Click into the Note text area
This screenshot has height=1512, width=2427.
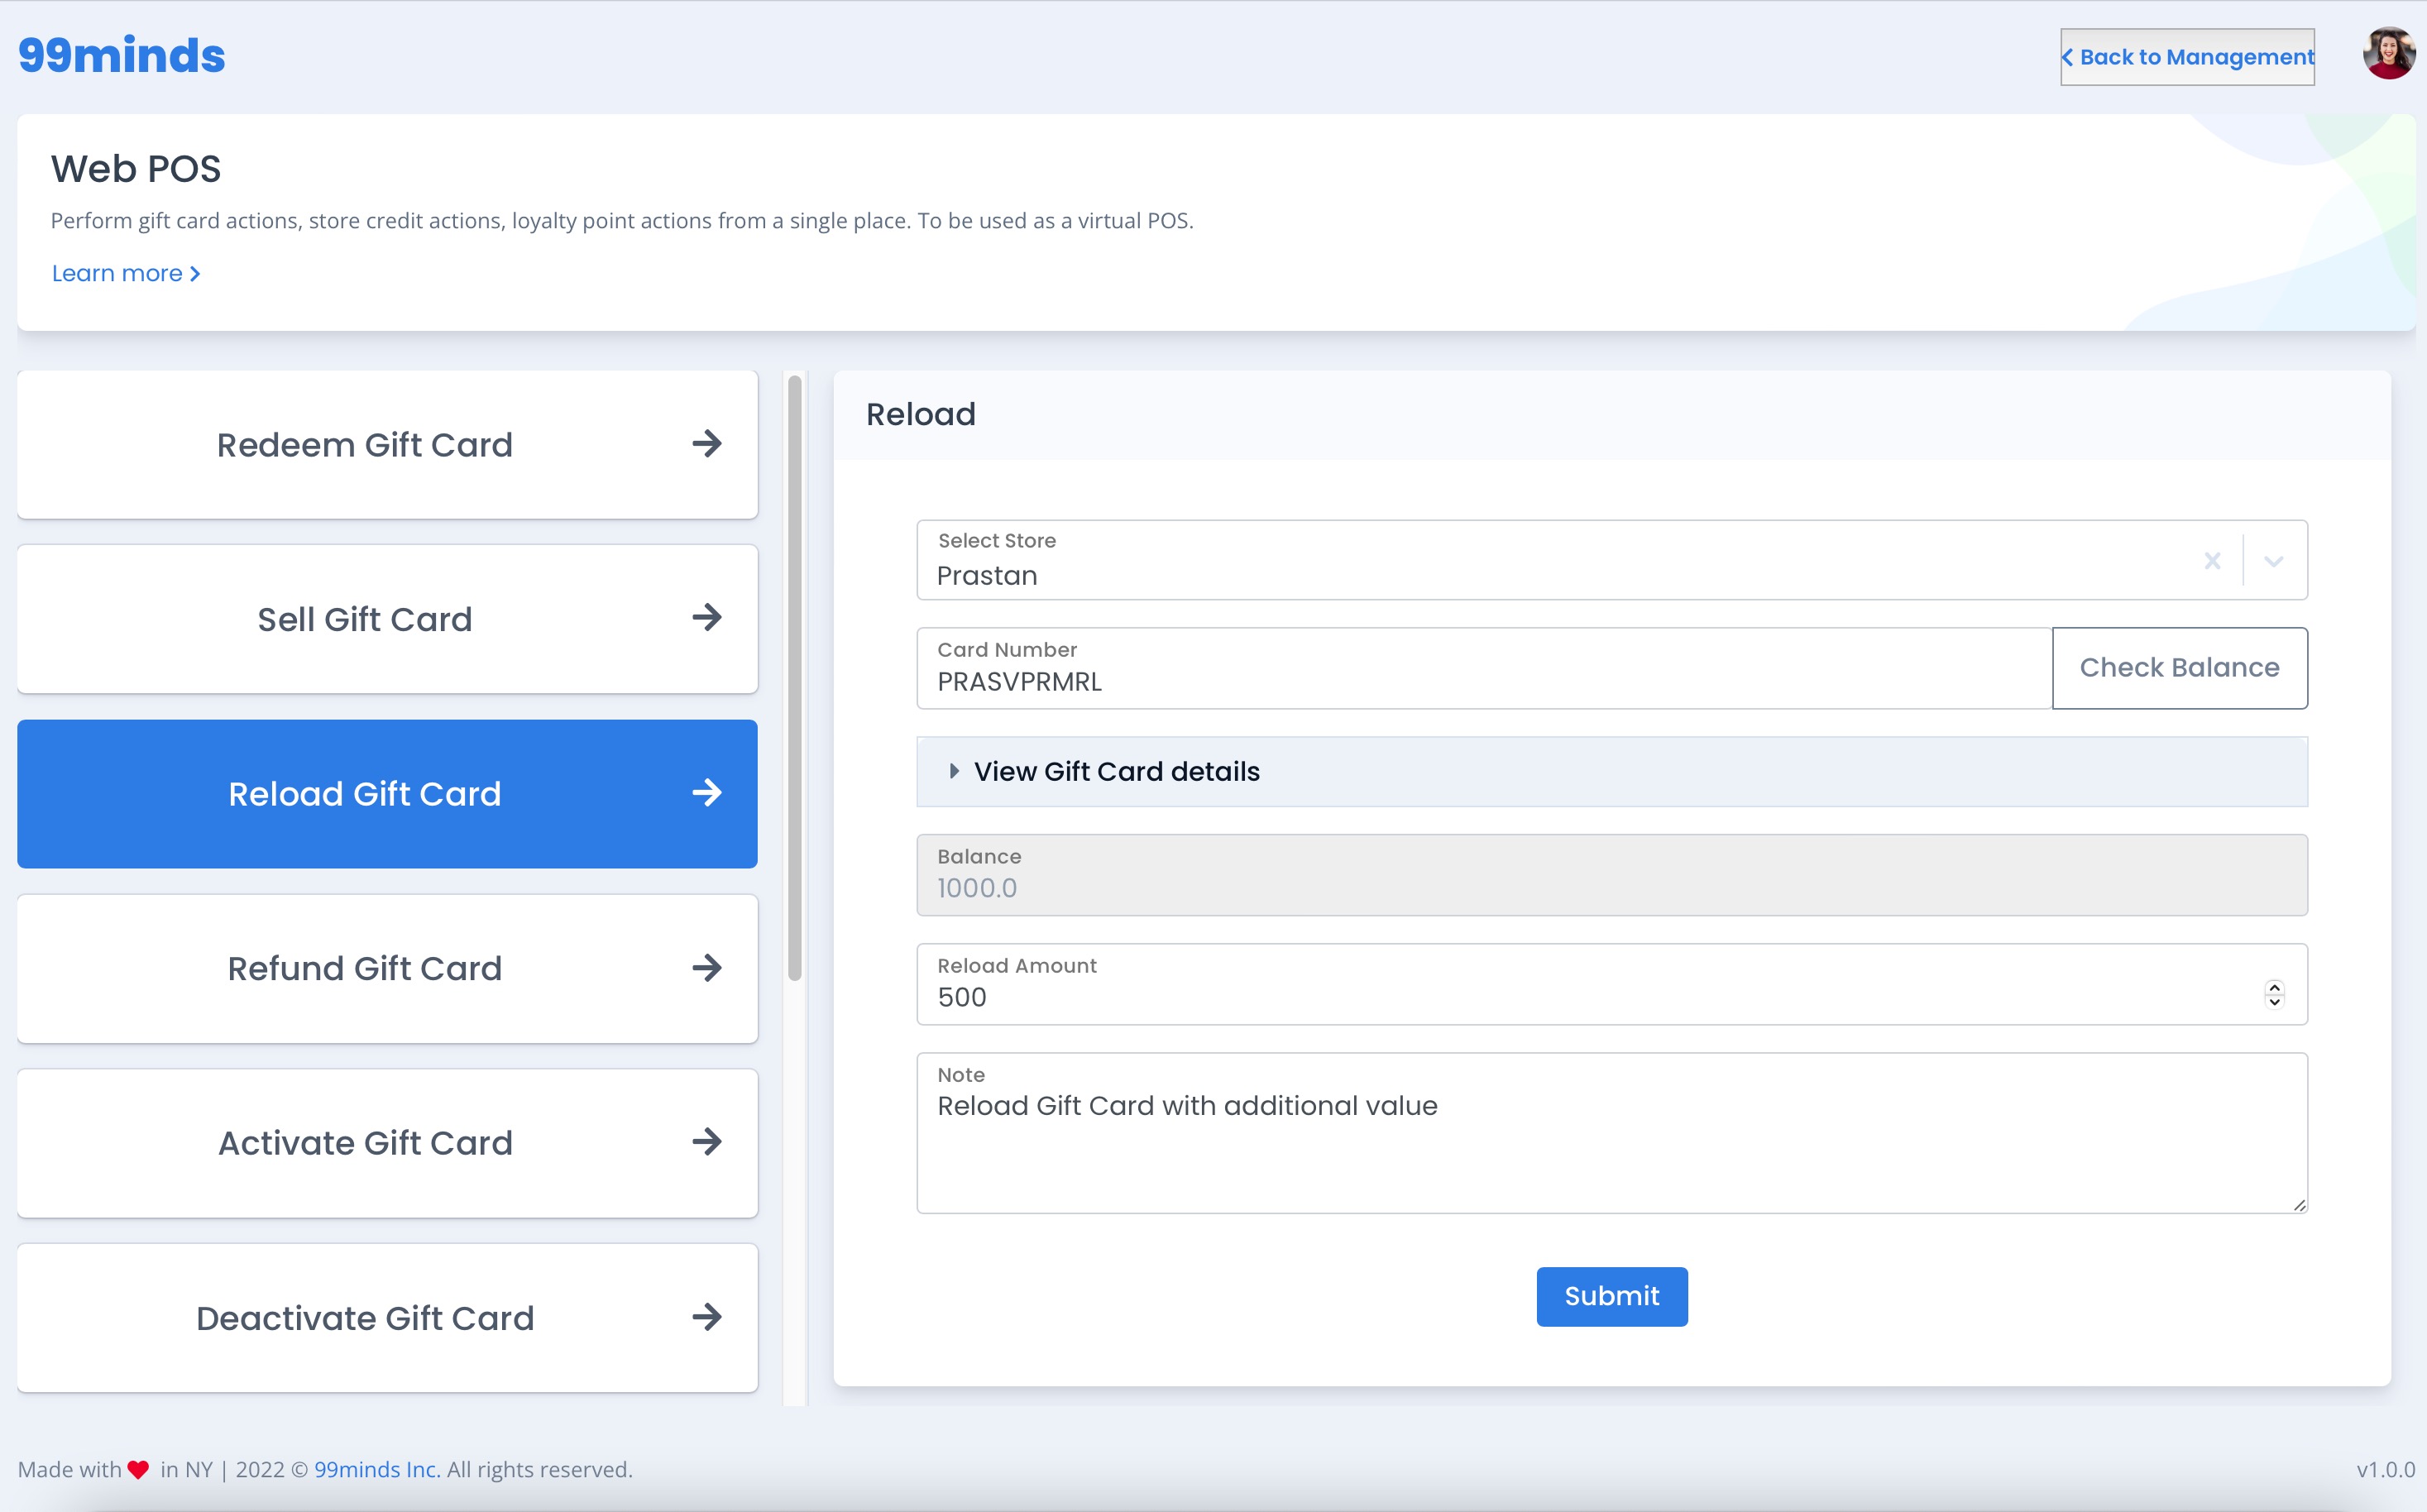[x=1612, y=1133]
